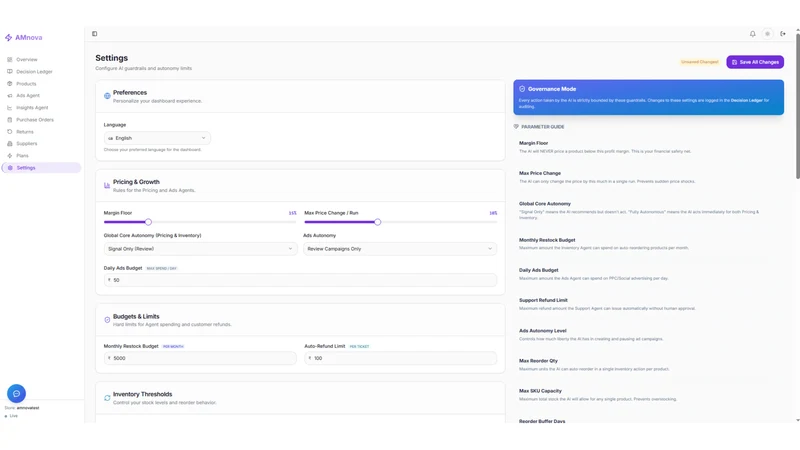
Task: Click the Budgets & Limits shield icon
Action: [x=107, y=320]
